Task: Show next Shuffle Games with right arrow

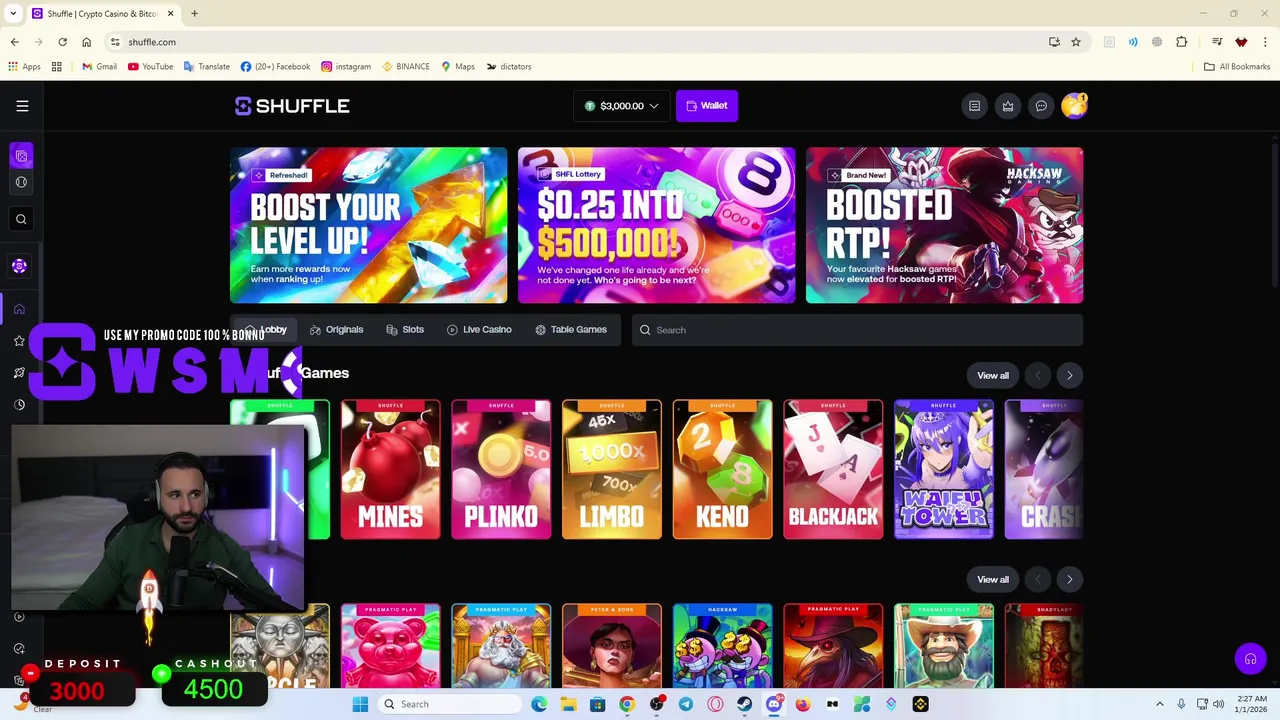Action: tap(1069, 376)
